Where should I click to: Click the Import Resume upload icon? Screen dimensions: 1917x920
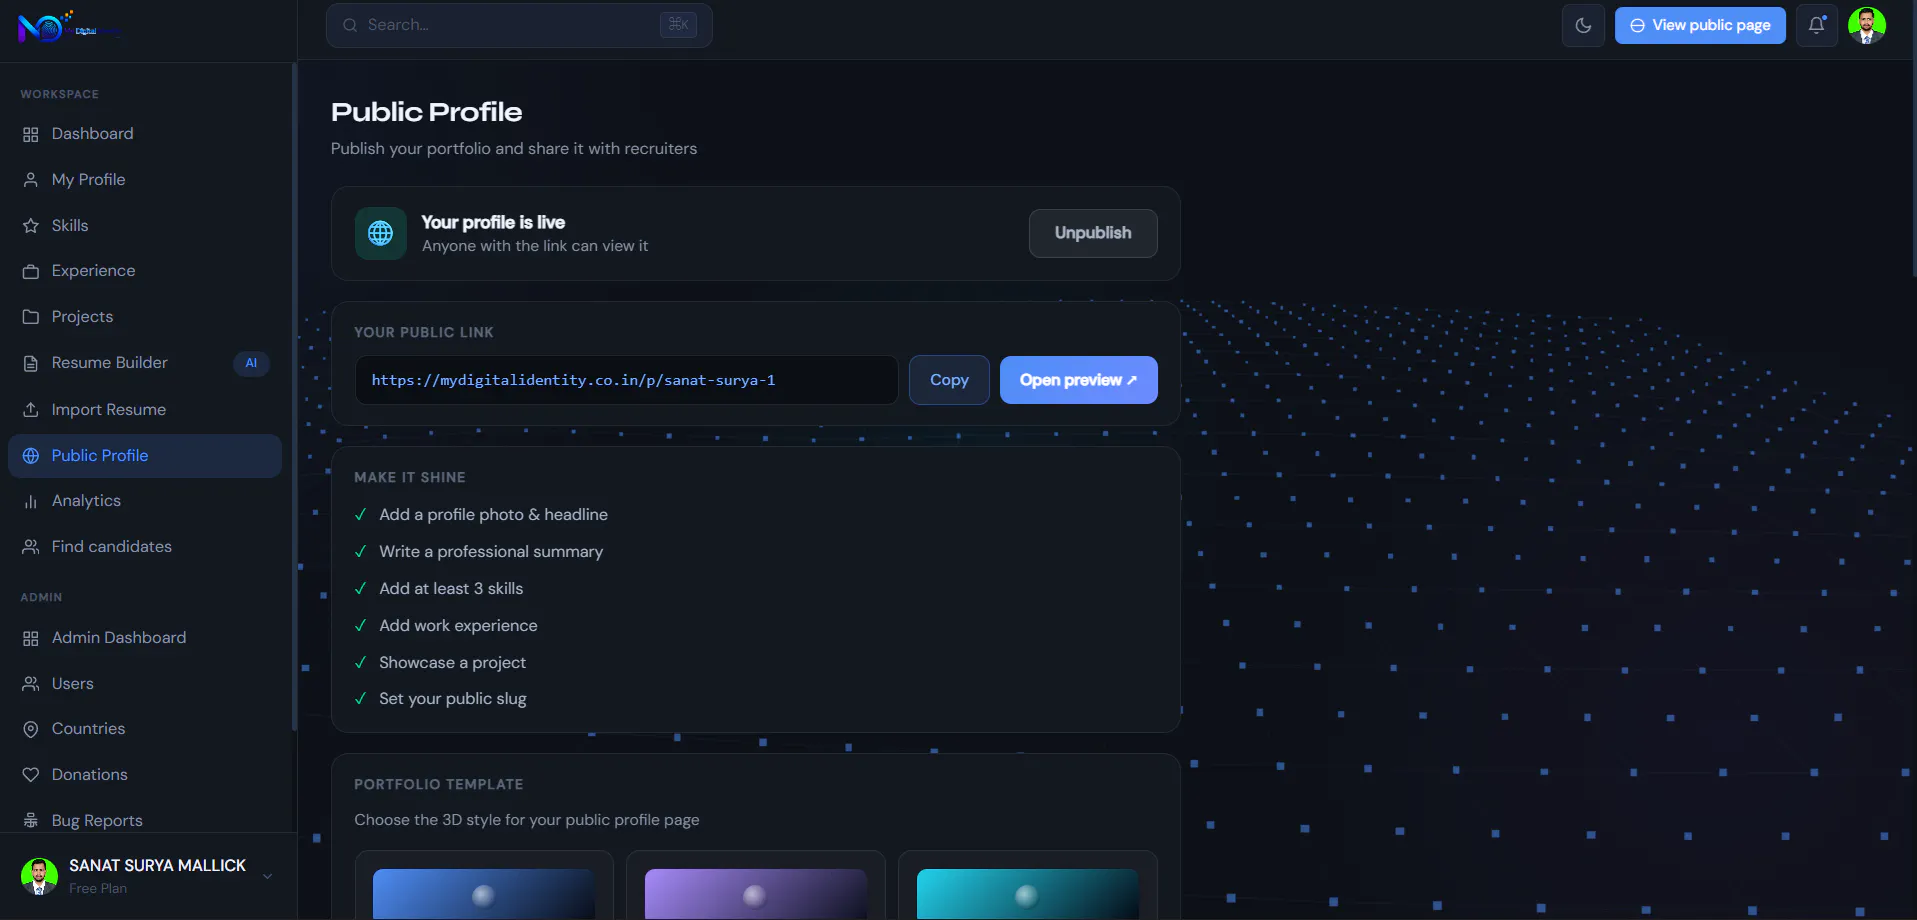(31, 410)
